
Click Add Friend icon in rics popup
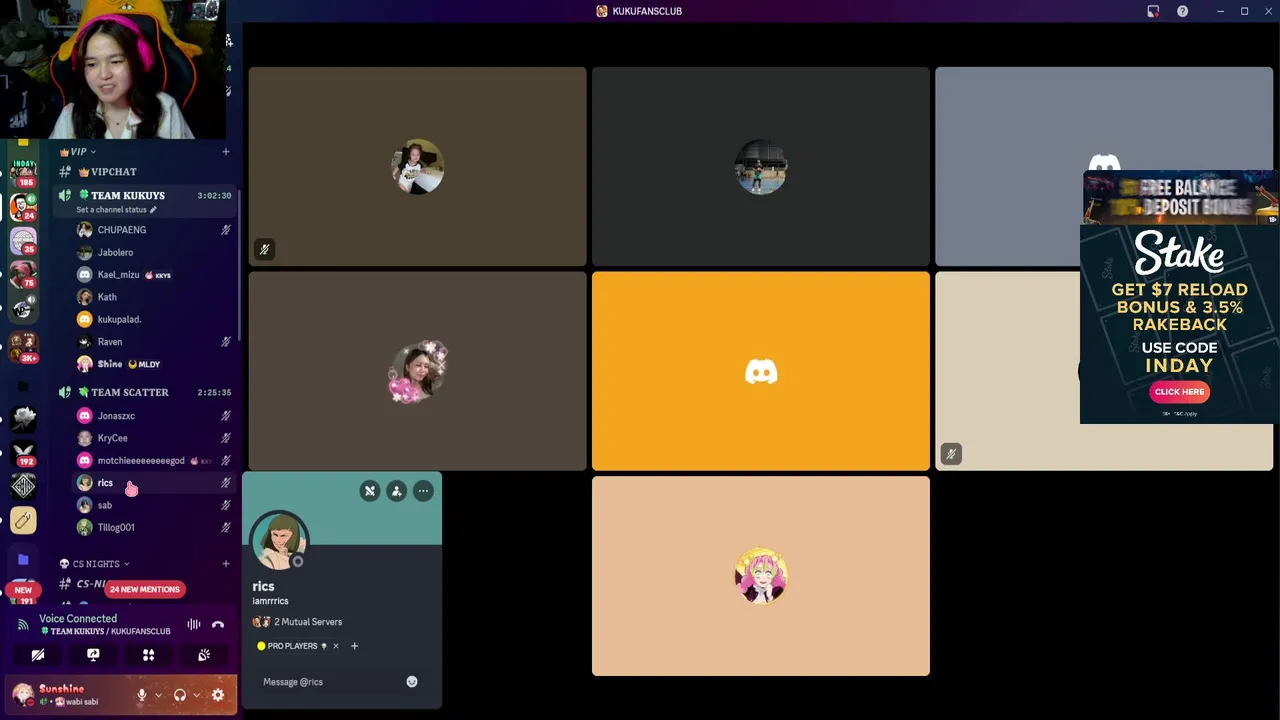coord(397,491)
